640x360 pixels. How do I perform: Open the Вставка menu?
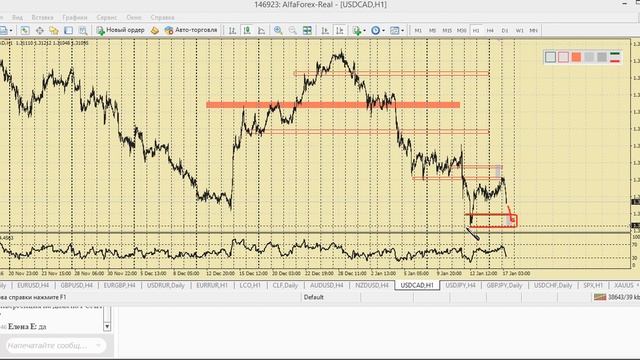coord(42,17)
